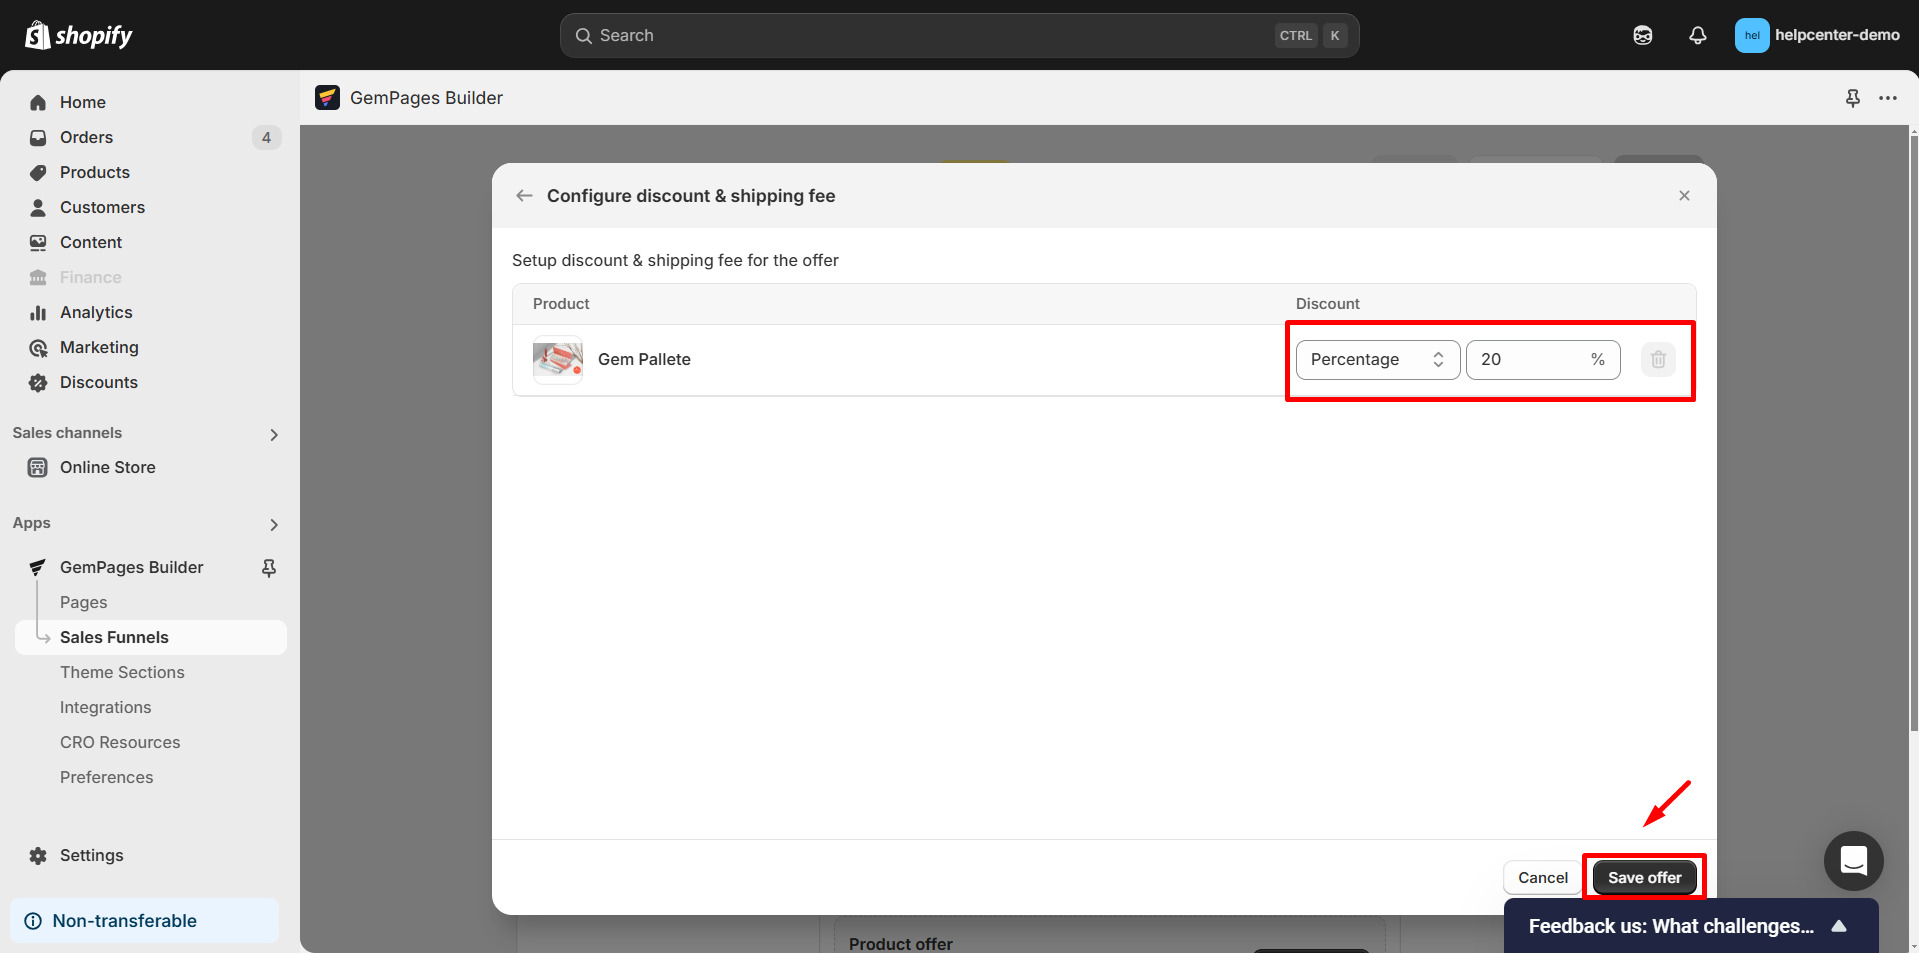This screenshot has height=953, width=1919.
Task: Open Discounts in the sidebar
Action: (x=98, y=383)
